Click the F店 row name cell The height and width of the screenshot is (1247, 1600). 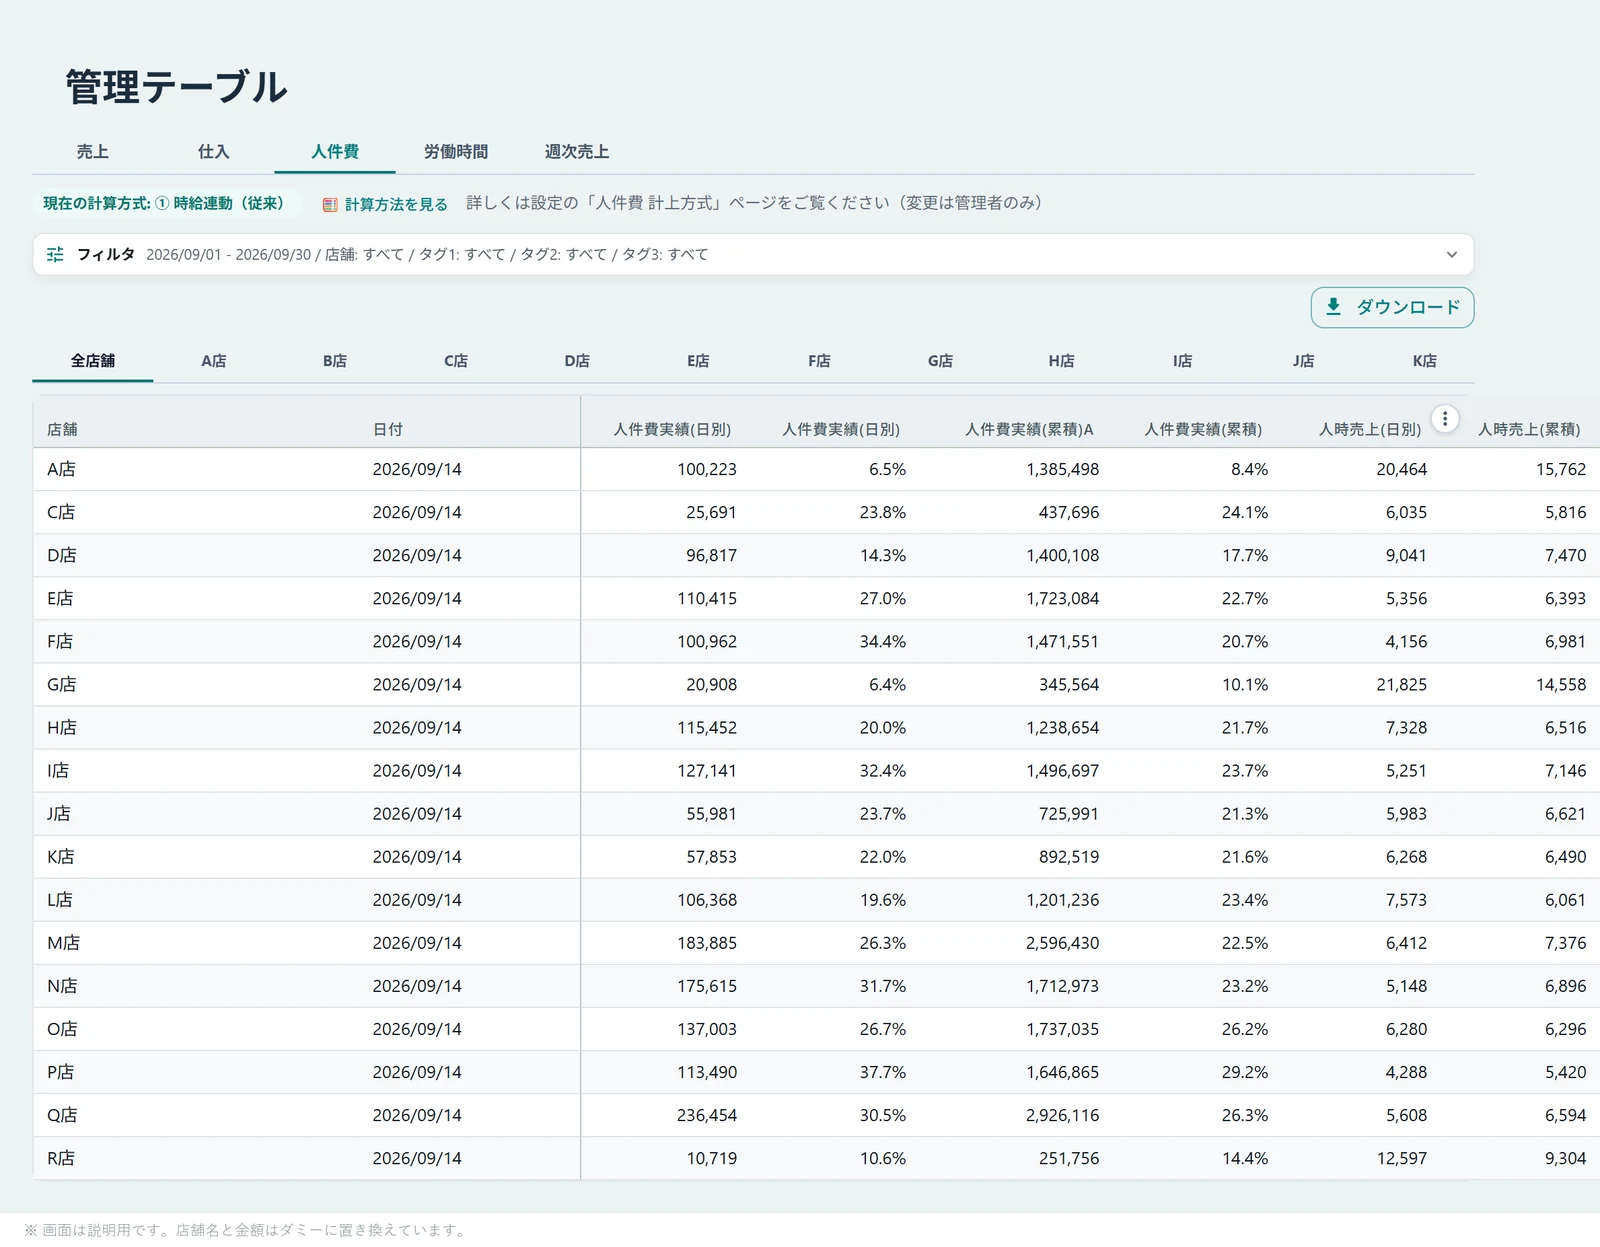point(60,641)
